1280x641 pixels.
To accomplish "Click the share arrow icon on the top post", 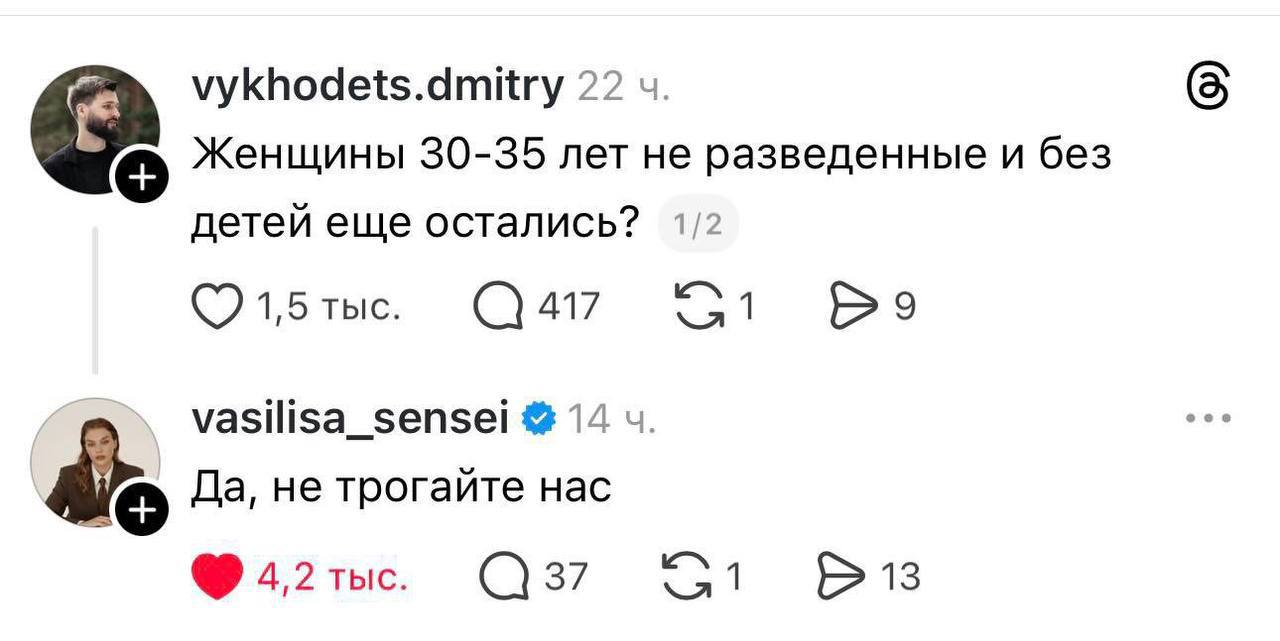I will click(856, 306).
